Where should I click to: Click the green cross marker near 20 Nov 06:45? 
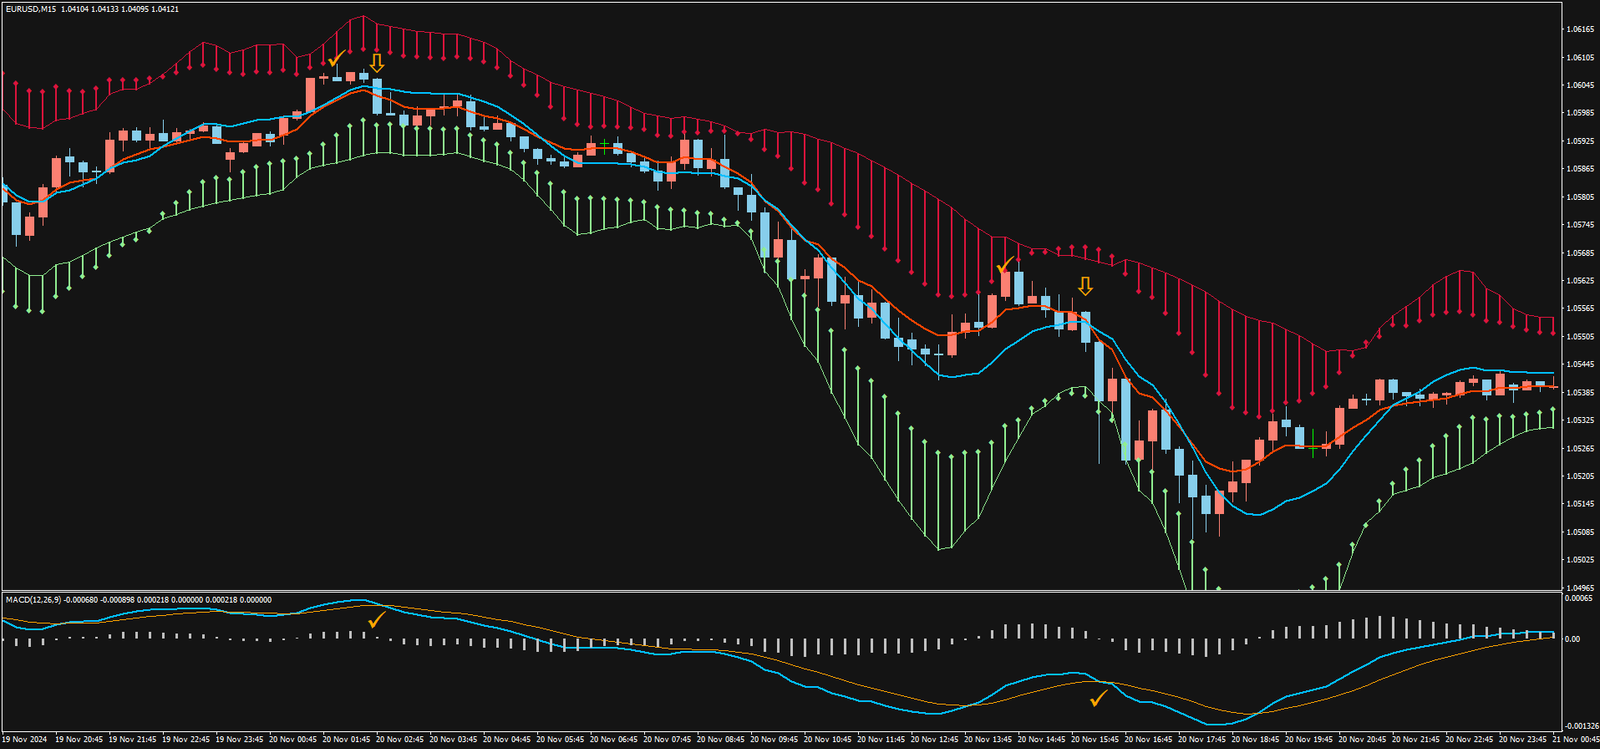(604, 146)
